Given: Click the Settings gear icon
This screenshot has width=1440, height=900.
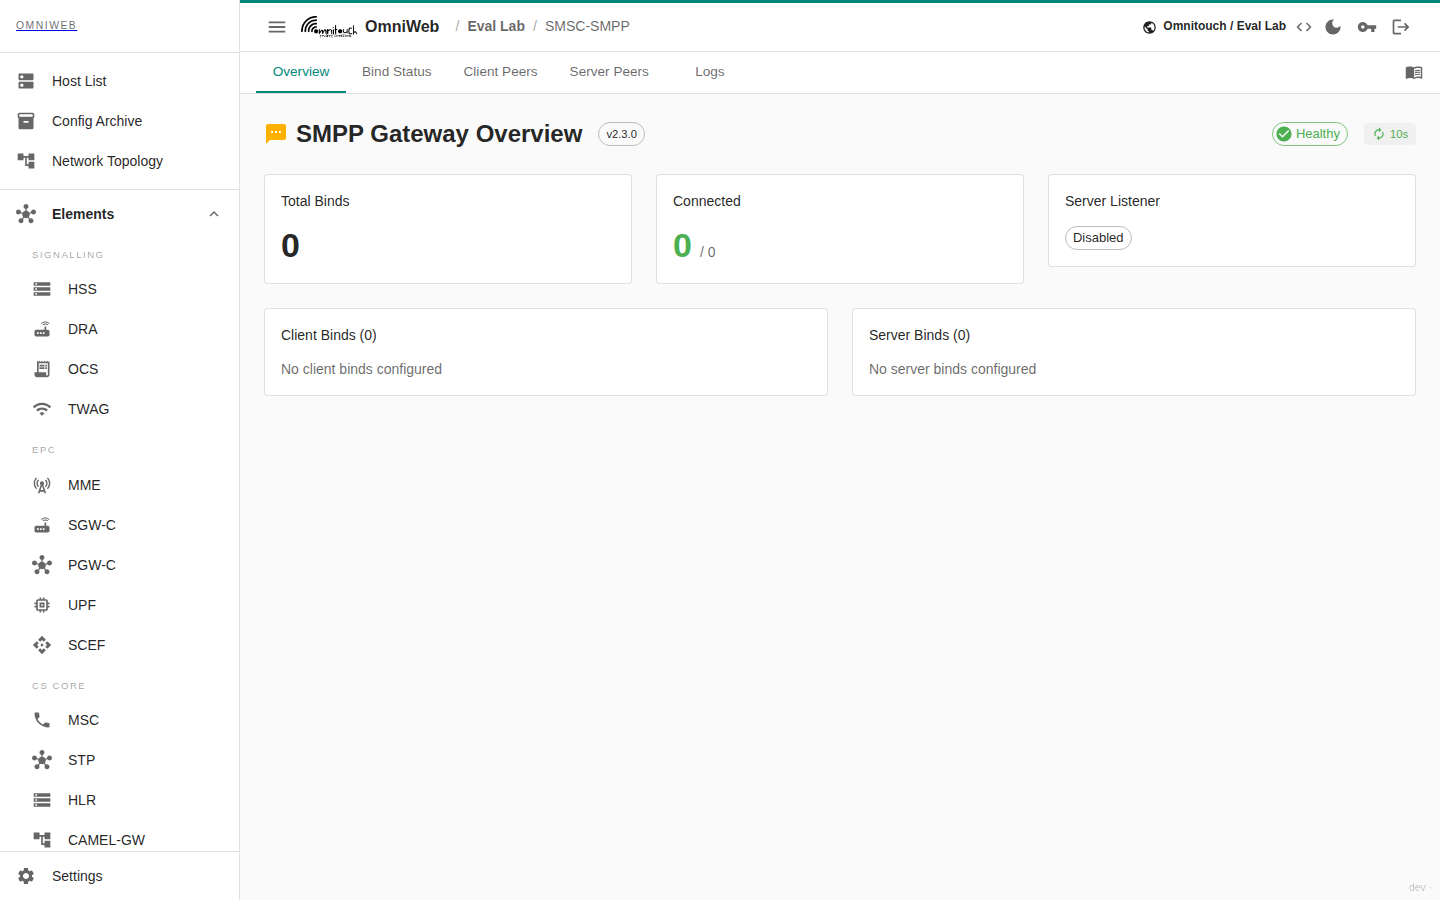Looking at the screenshot, I should click(x=26, y=876).
